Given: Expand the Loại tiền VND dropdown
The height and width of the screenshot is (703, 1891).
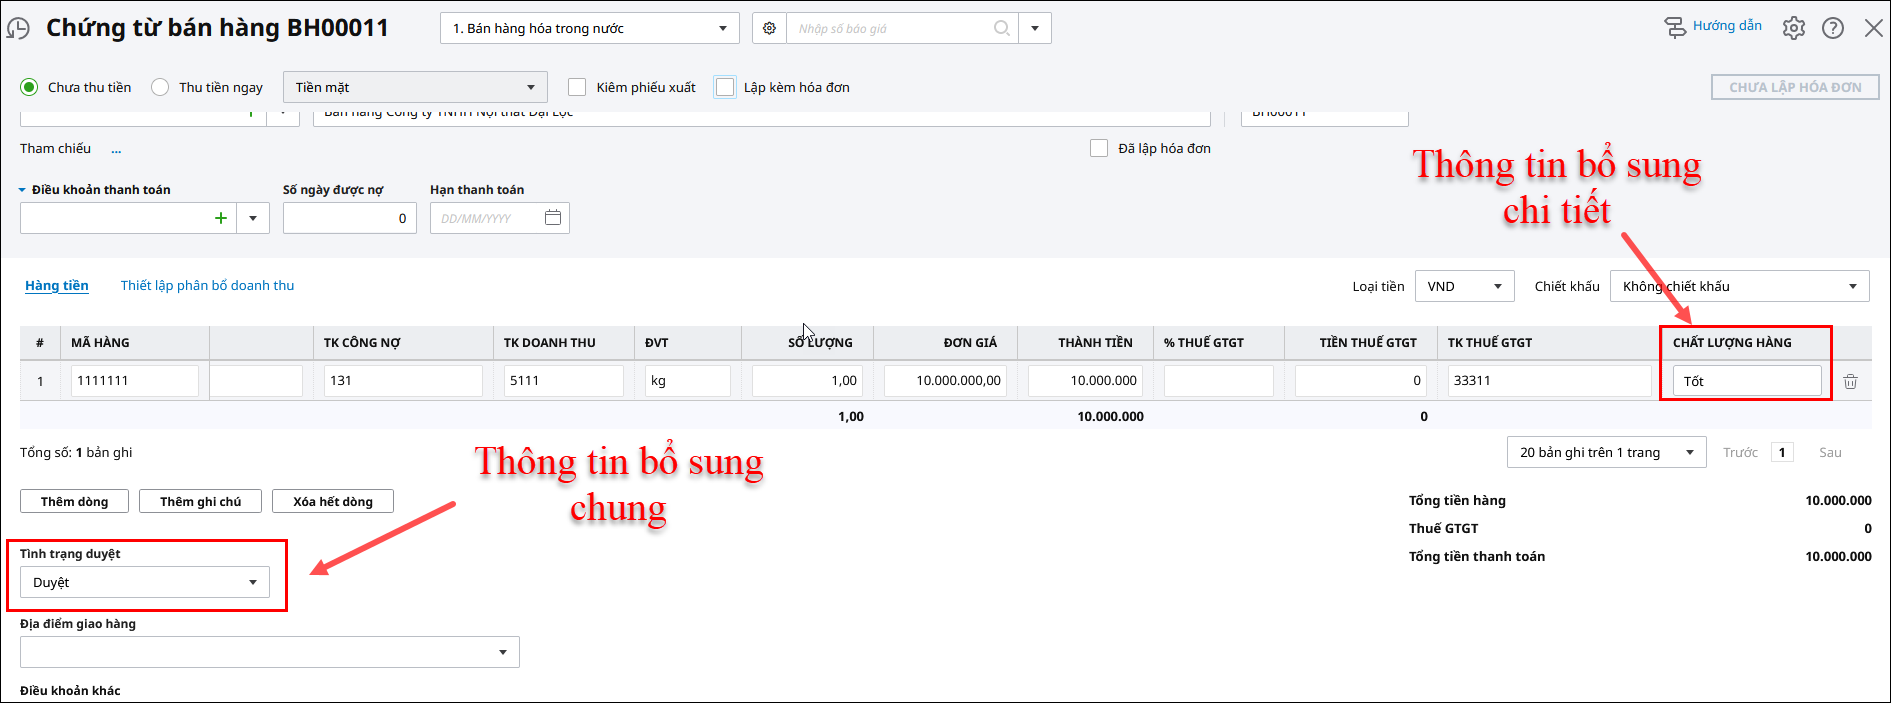Looking at the screenshot, I should click(x=1464, y=286).
